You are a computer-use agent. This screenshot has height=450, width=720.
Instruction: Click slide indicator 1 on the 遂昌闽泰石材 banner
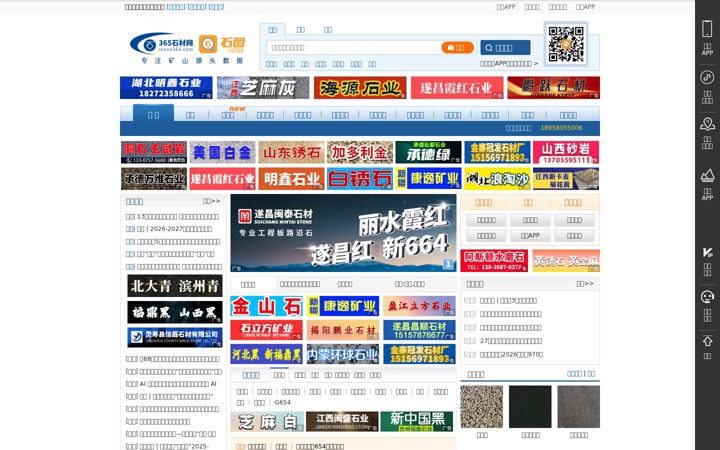(448, 264)
